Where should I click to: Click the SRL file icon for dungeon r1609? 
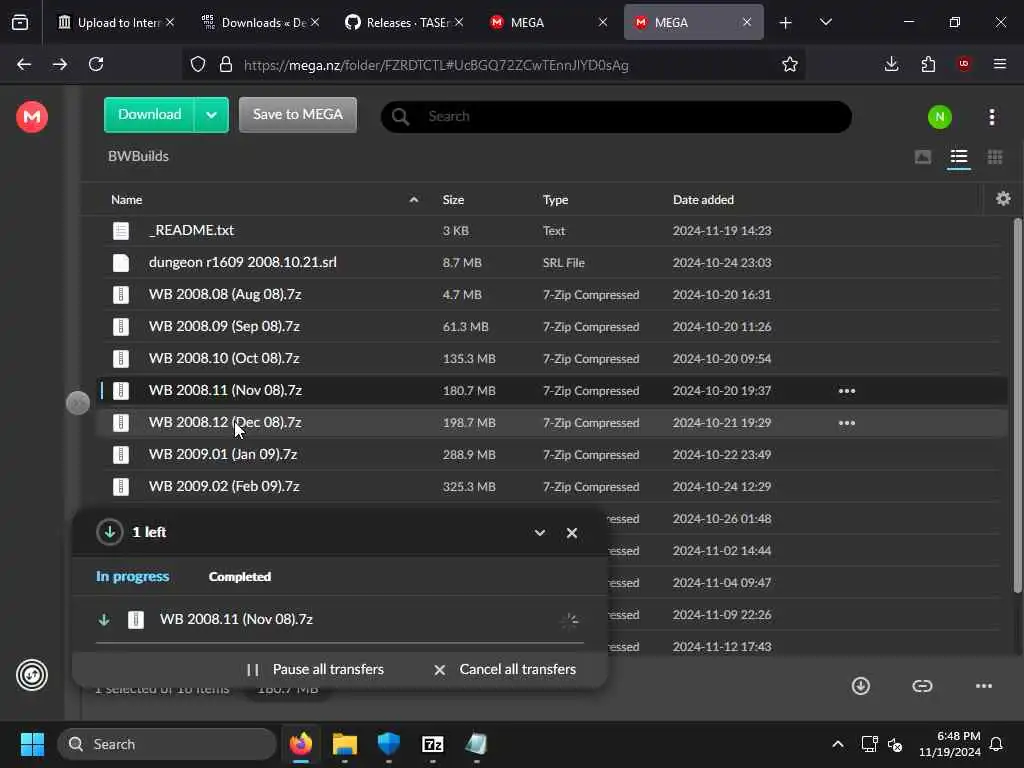[x=121, y=263]
